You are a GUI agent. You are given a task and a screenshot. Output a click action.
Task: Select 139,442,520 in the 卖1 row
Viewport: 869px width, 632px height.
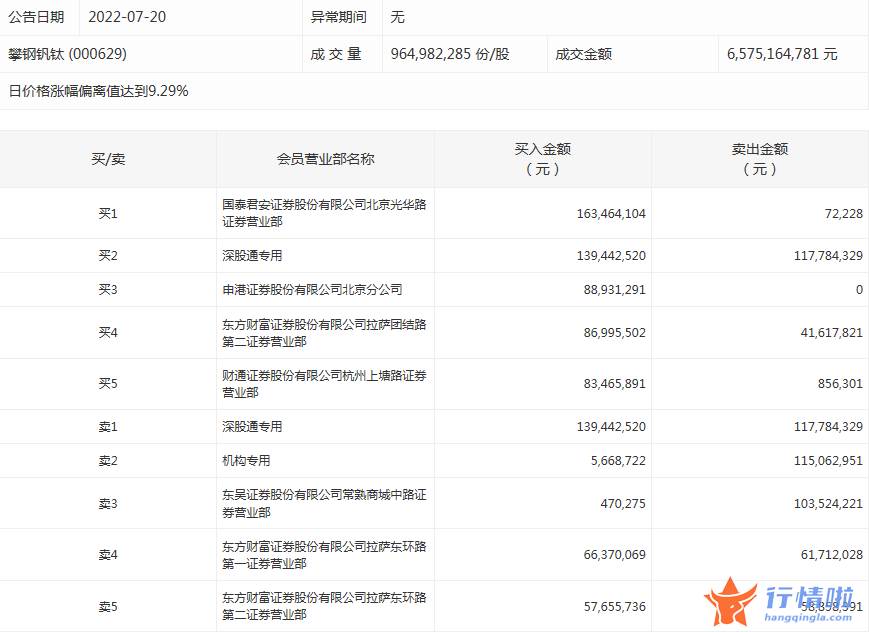point(611,426)
